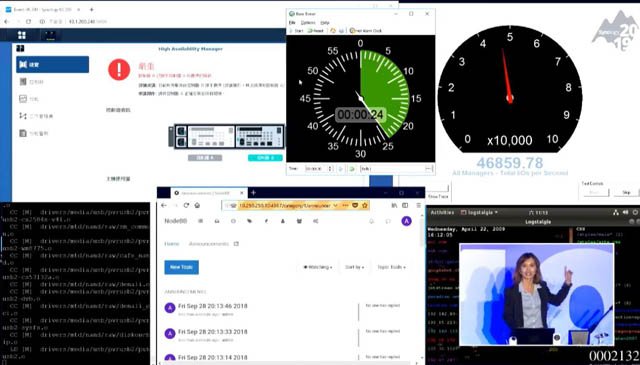The width and height of the screenshot is (640, 365).
Task: Click the Firefox home button
Action: (x=197, y=205)
